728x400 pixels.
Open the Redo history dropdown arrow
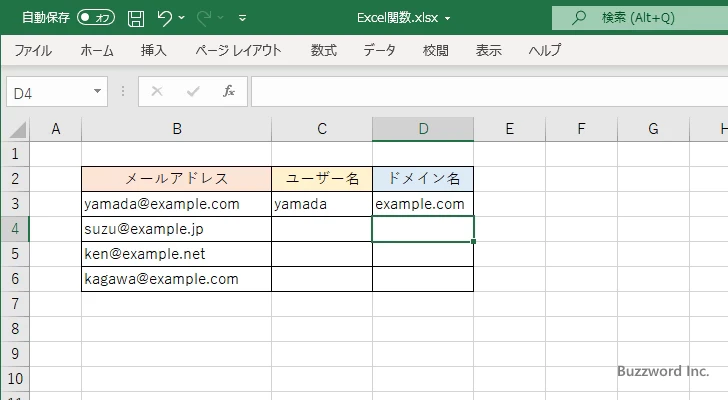221,18
